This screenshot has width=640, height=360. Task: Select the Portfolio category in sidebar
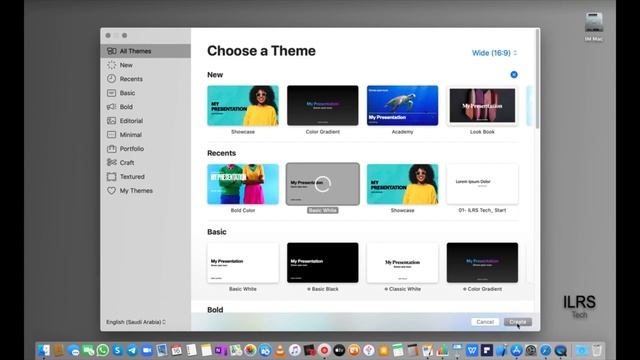[145, 149]
